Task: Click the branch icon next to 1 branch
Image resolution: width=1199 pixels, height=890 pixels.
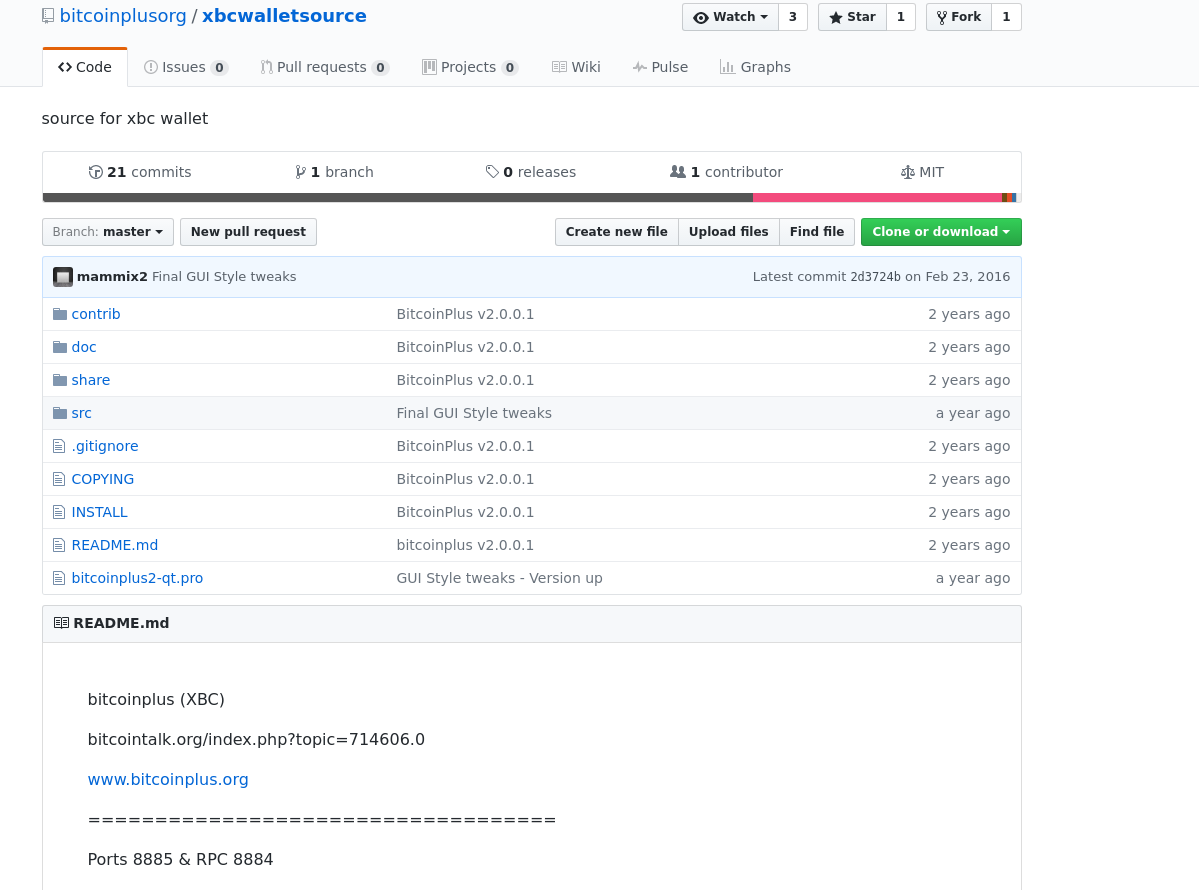Action: 301,172
